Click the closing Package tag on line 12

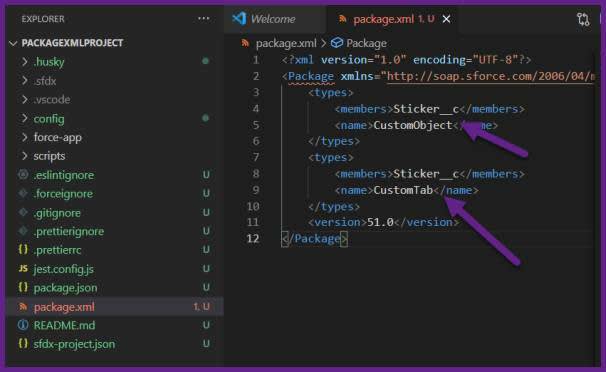point(315,239)
